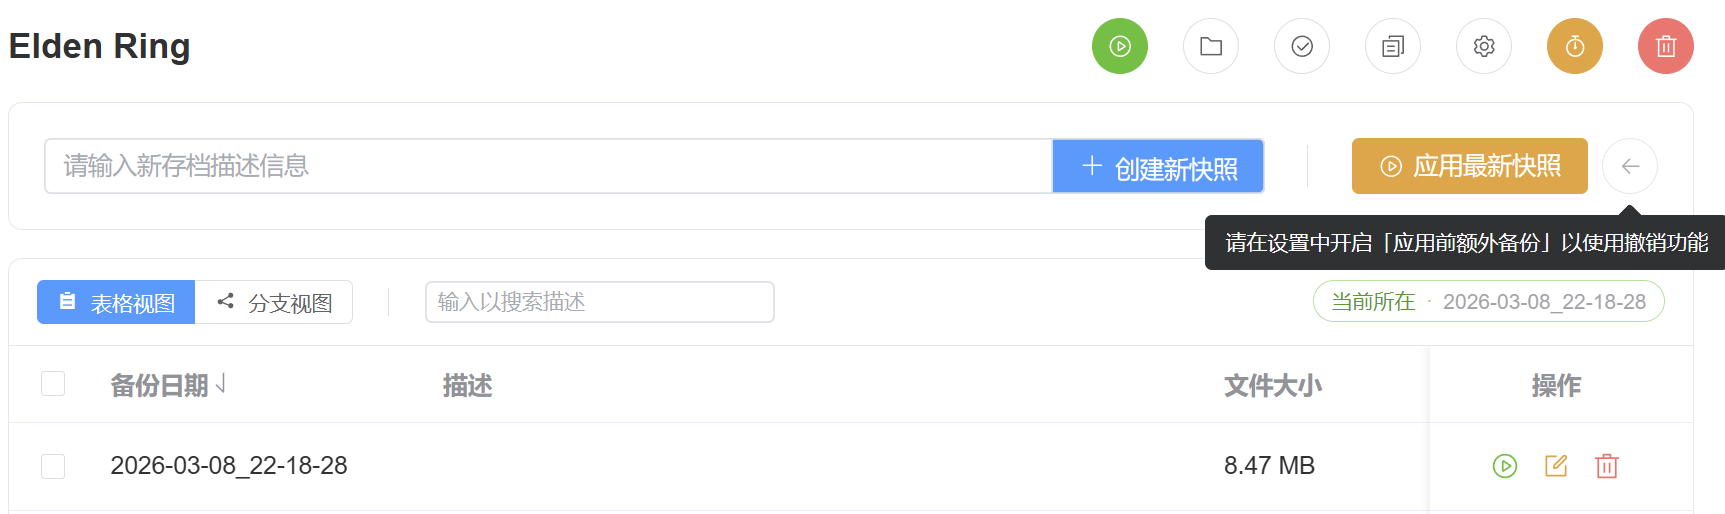Toggle the select-all checkbox in table header

53,384
